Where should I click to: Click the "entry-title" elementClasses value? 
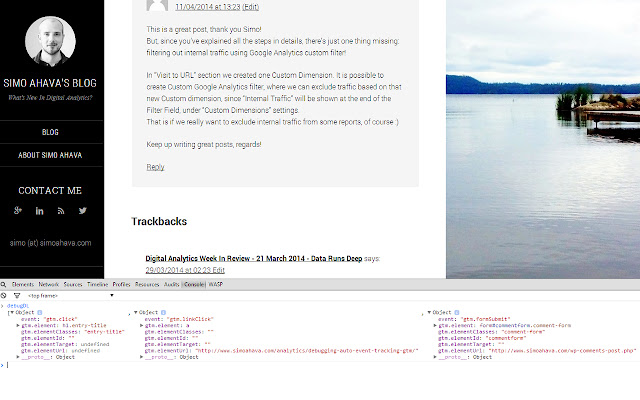(104, 332)
